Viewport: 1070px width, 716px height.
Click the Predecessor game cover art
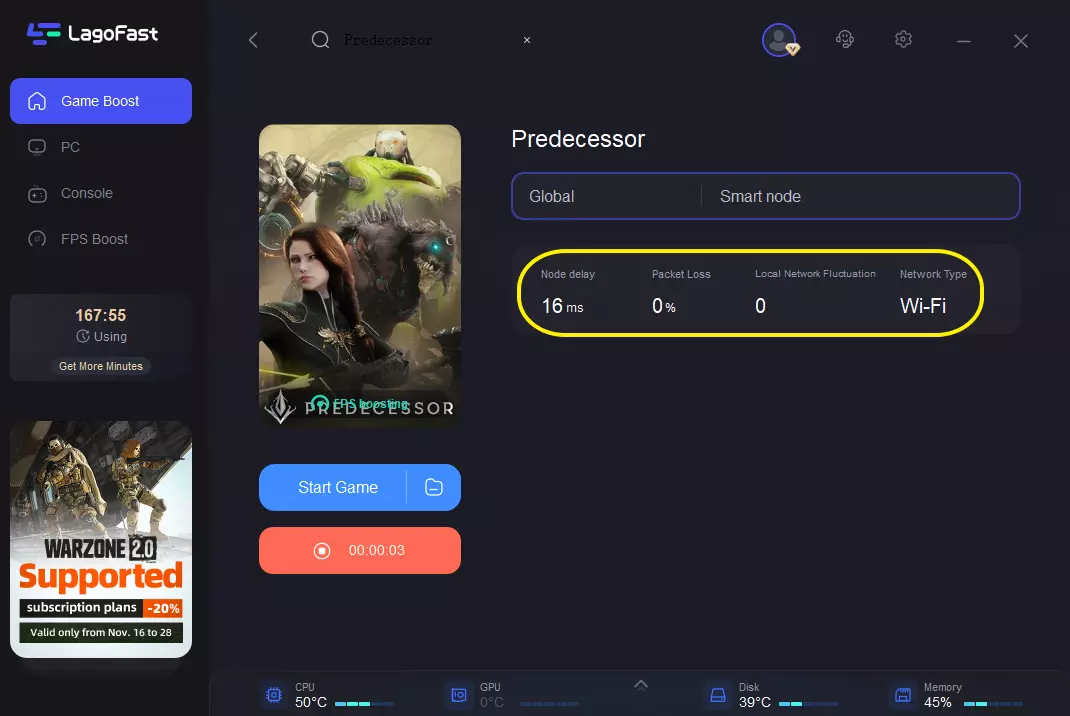point(360,275)
